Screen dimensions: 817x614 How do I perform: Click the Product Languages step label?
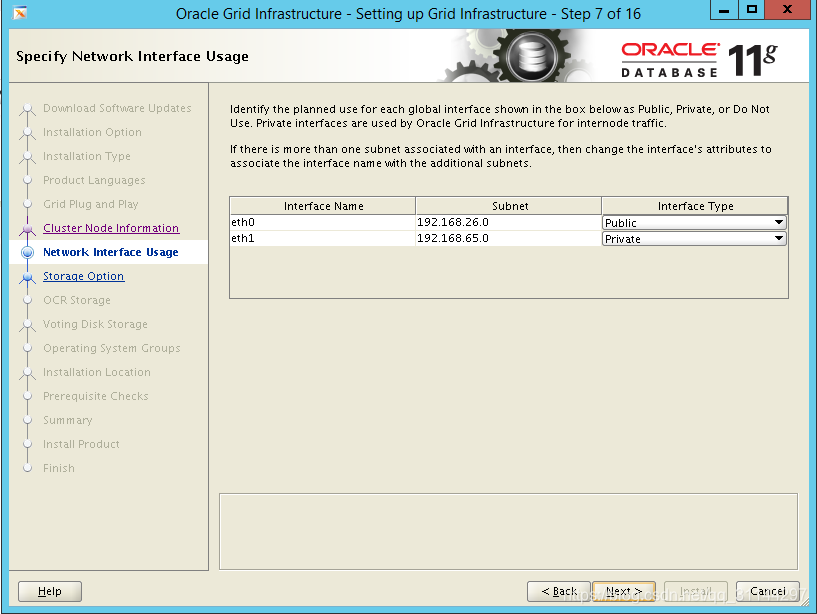[x=94, y=180]
